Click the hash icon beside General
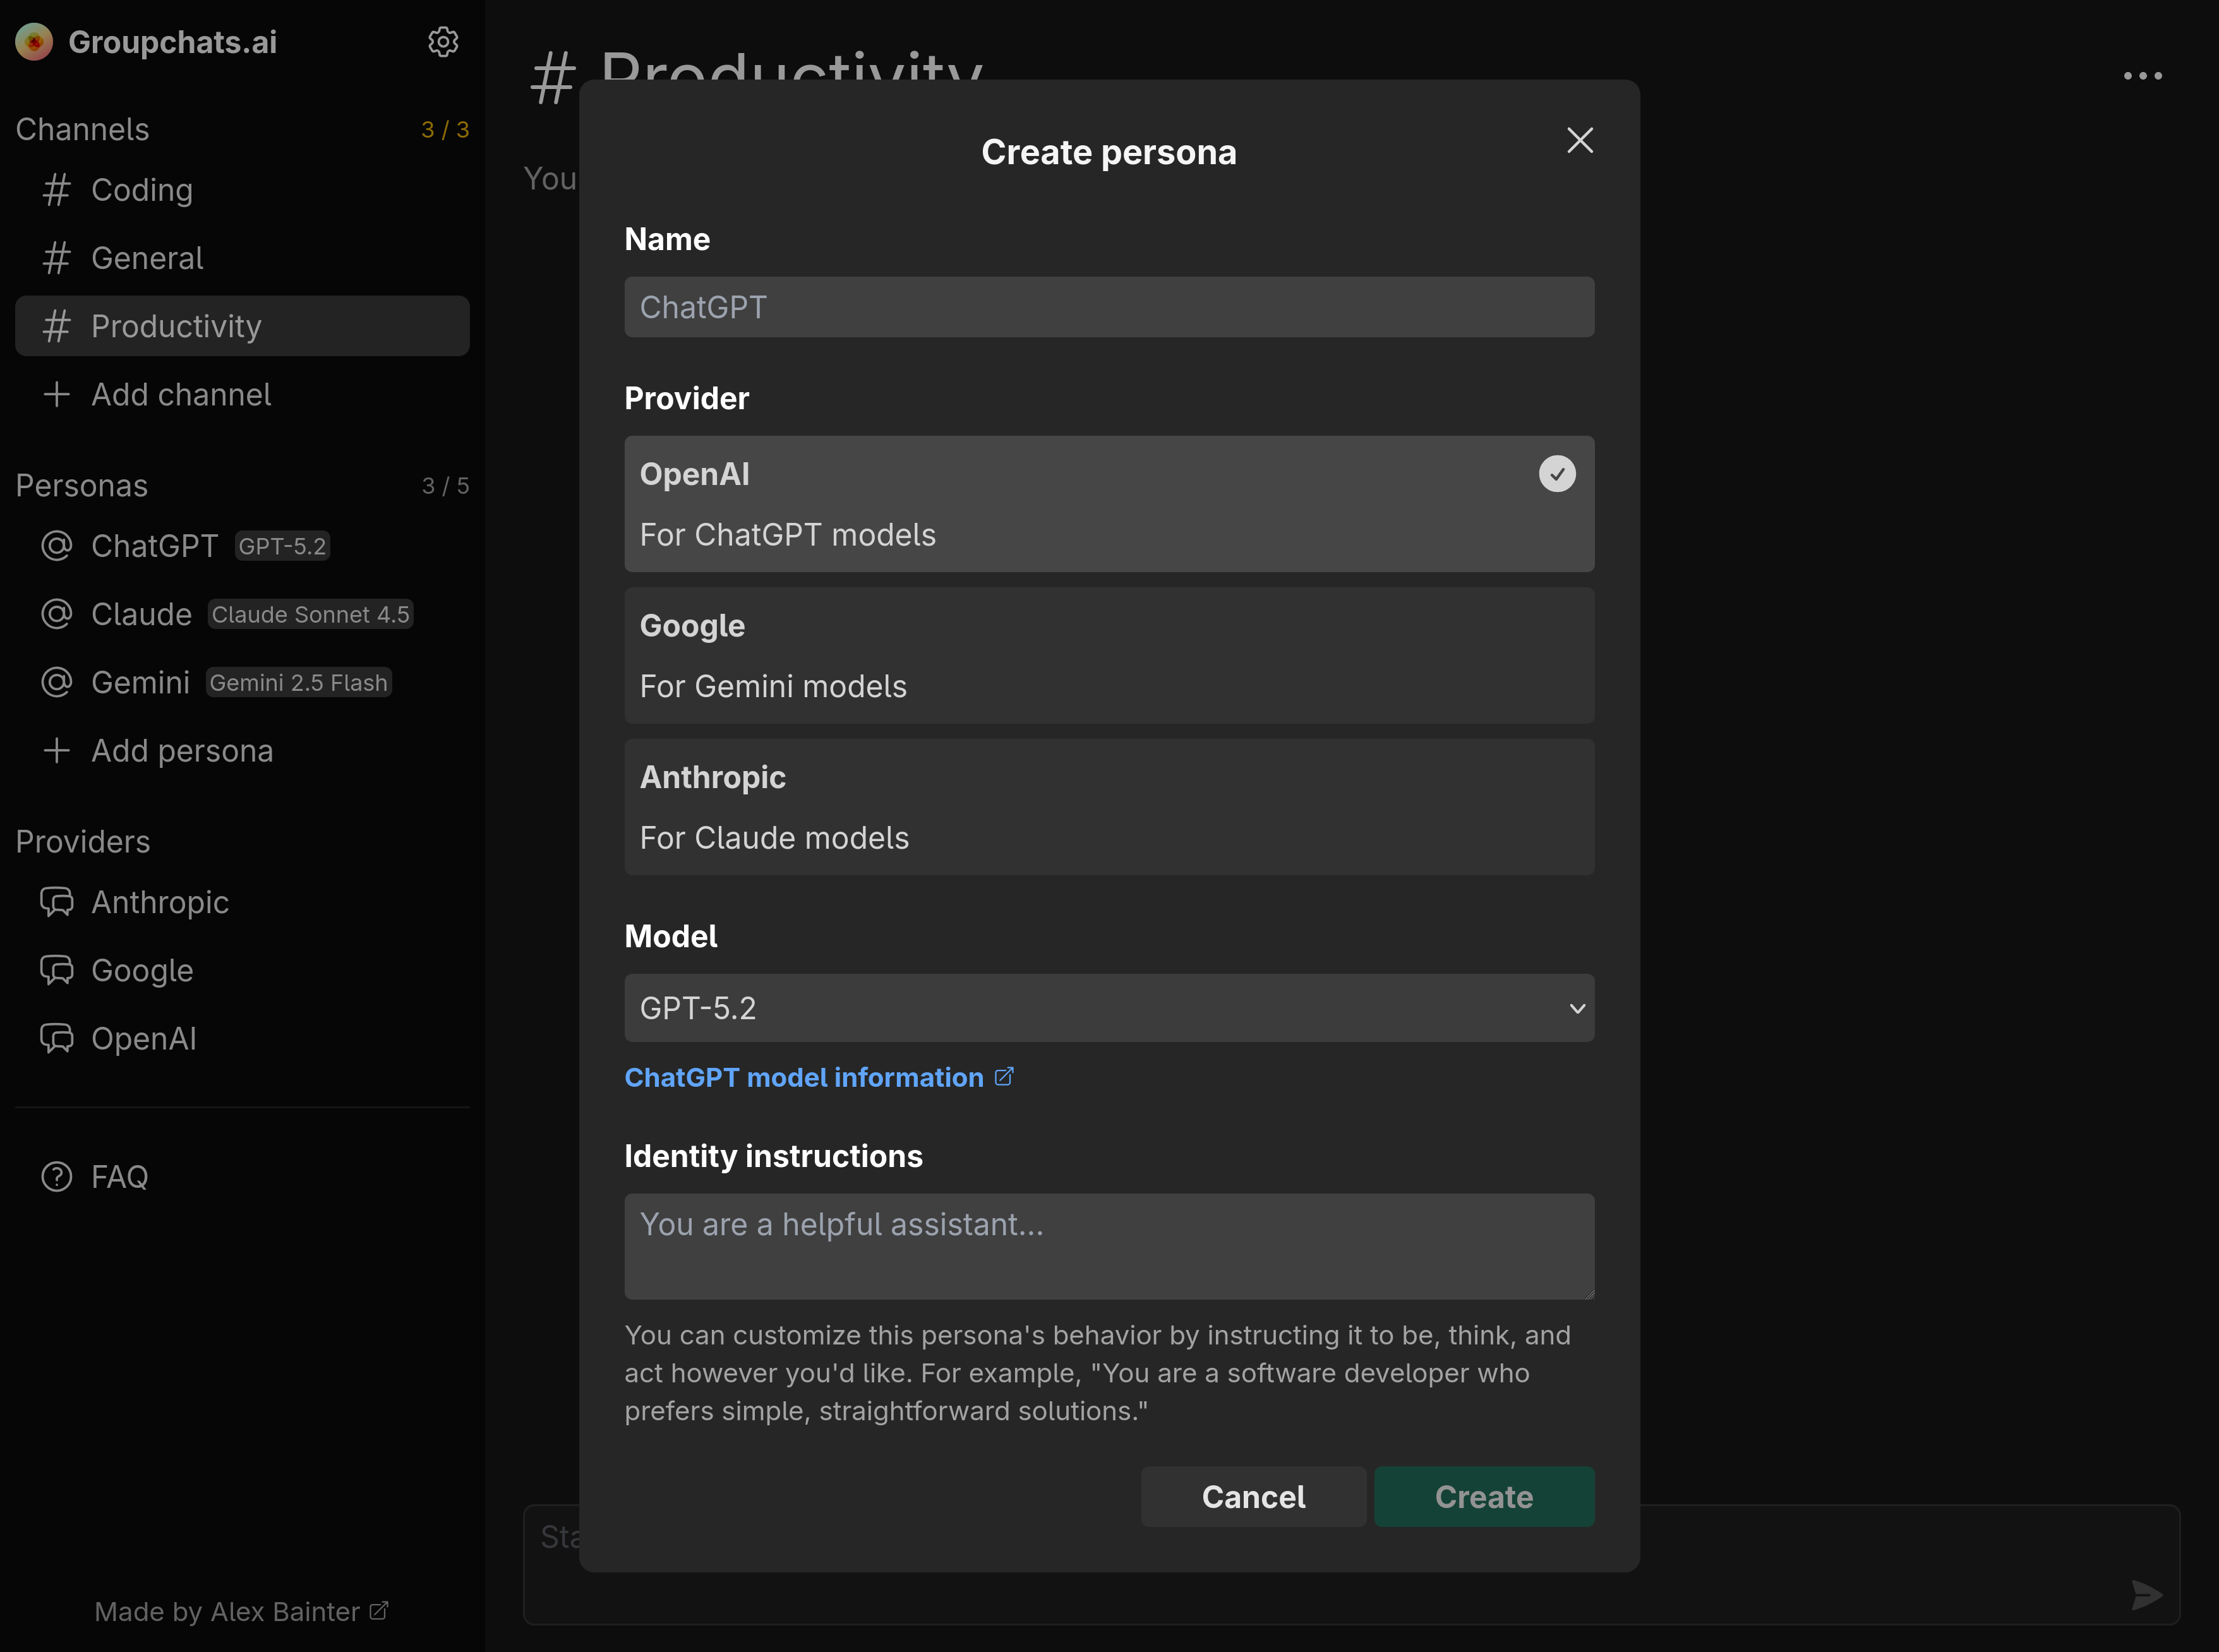This screenshot has height=1652, width=2219. coord(57,258)
